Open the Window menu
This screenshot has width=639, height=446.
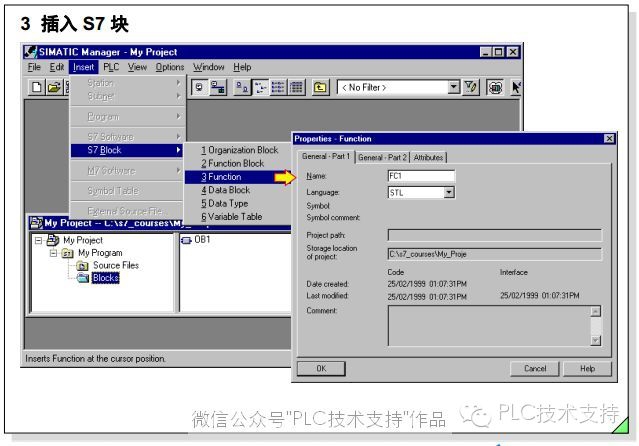209,67
